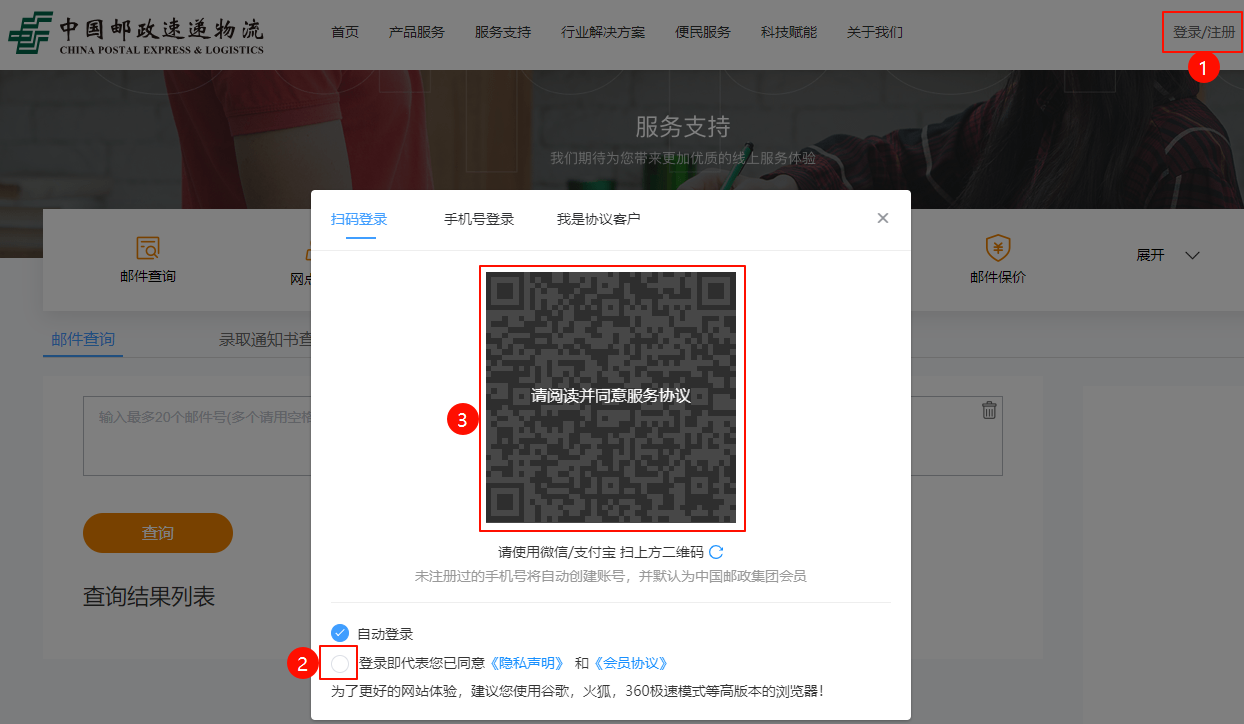
Task: Click the 登录/注册 link at top right
Action: pyautogui.click(x=1203, y=32)
